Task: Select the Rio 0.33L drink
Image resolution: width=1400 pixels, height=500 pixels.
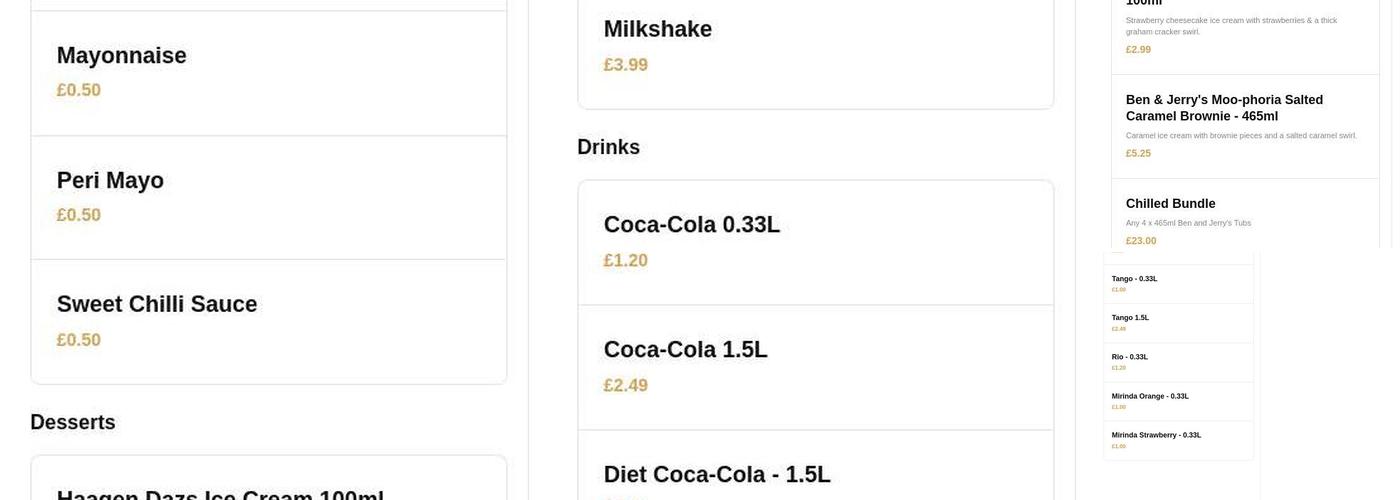Action: coord(1178,362)
